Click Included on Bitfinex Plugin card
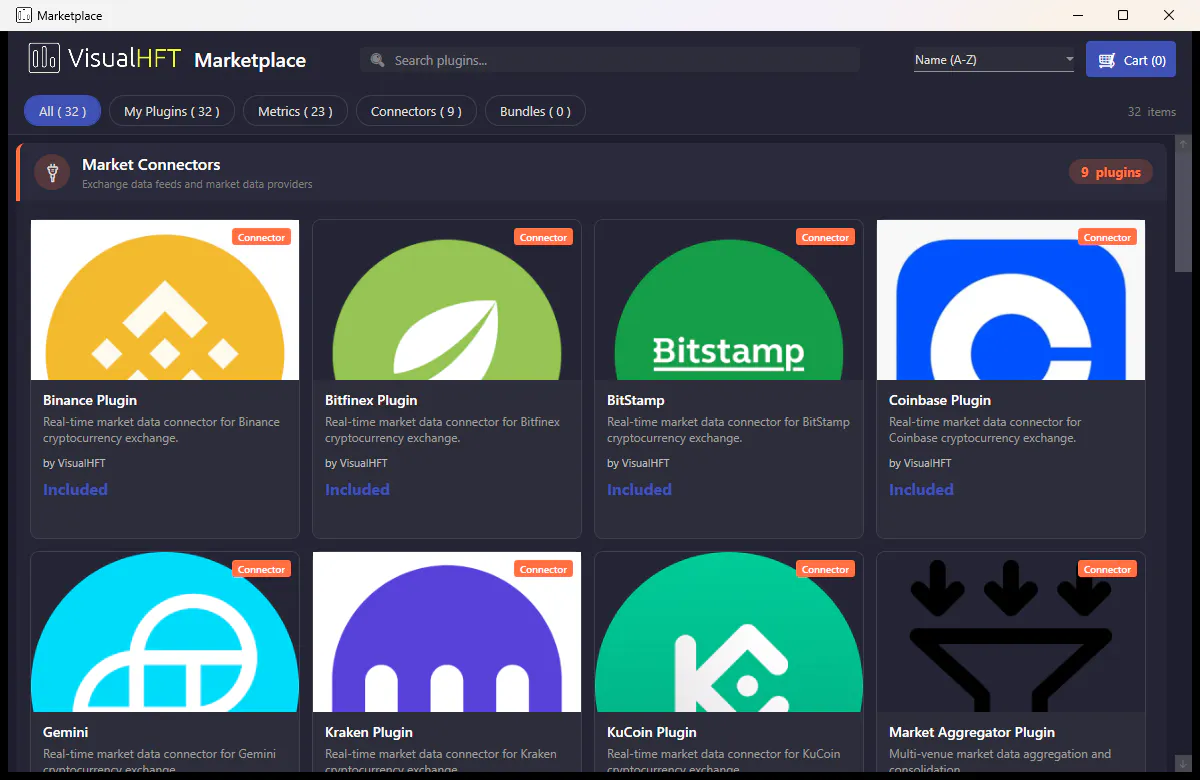1200x780 pixels. pos(357,489)
